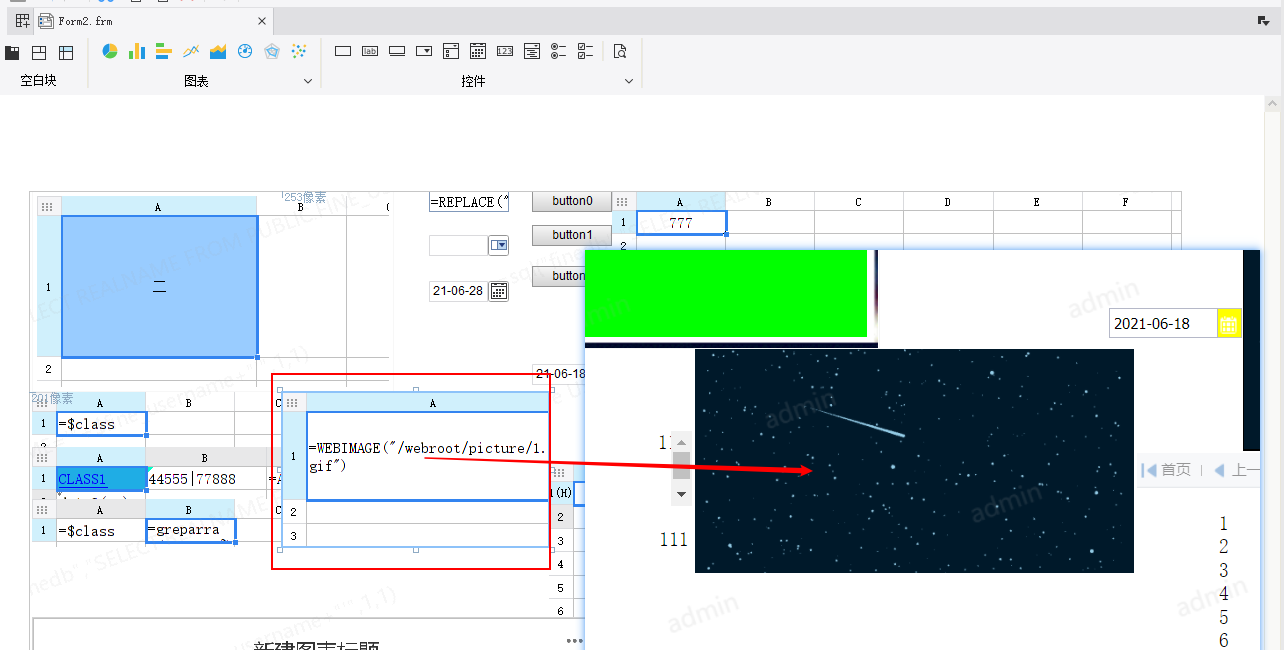Screen dimensions: 1284x650
Task: Select the large blue merged cell in row 1
Action: pos(159,287)
